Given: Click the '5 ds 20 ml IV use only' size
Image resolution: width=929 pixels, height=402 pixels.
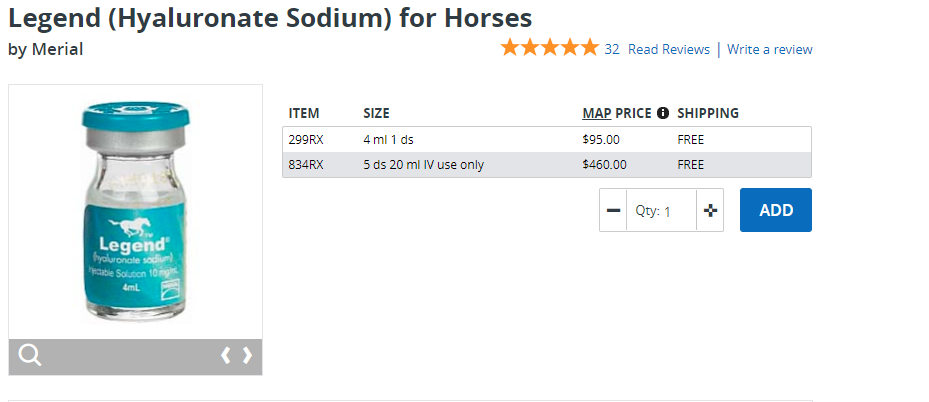Looking at the screenshot, I should point(423,165).
